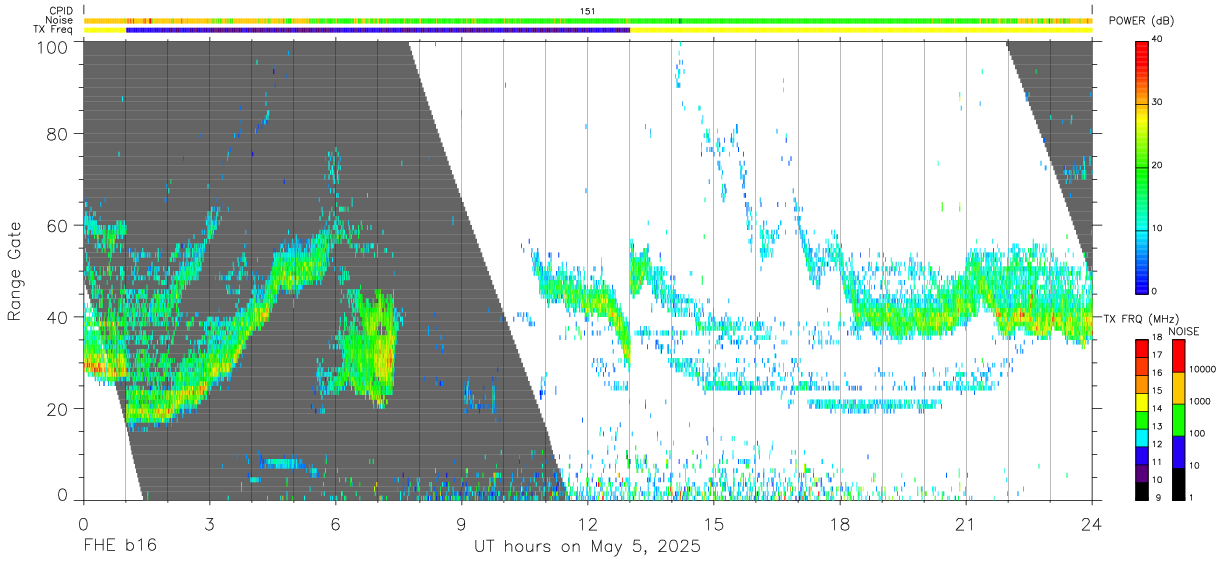1228x567 pixels.
Task: Click the 21 tick on the UT hours axis
Action: pos(965,523)
